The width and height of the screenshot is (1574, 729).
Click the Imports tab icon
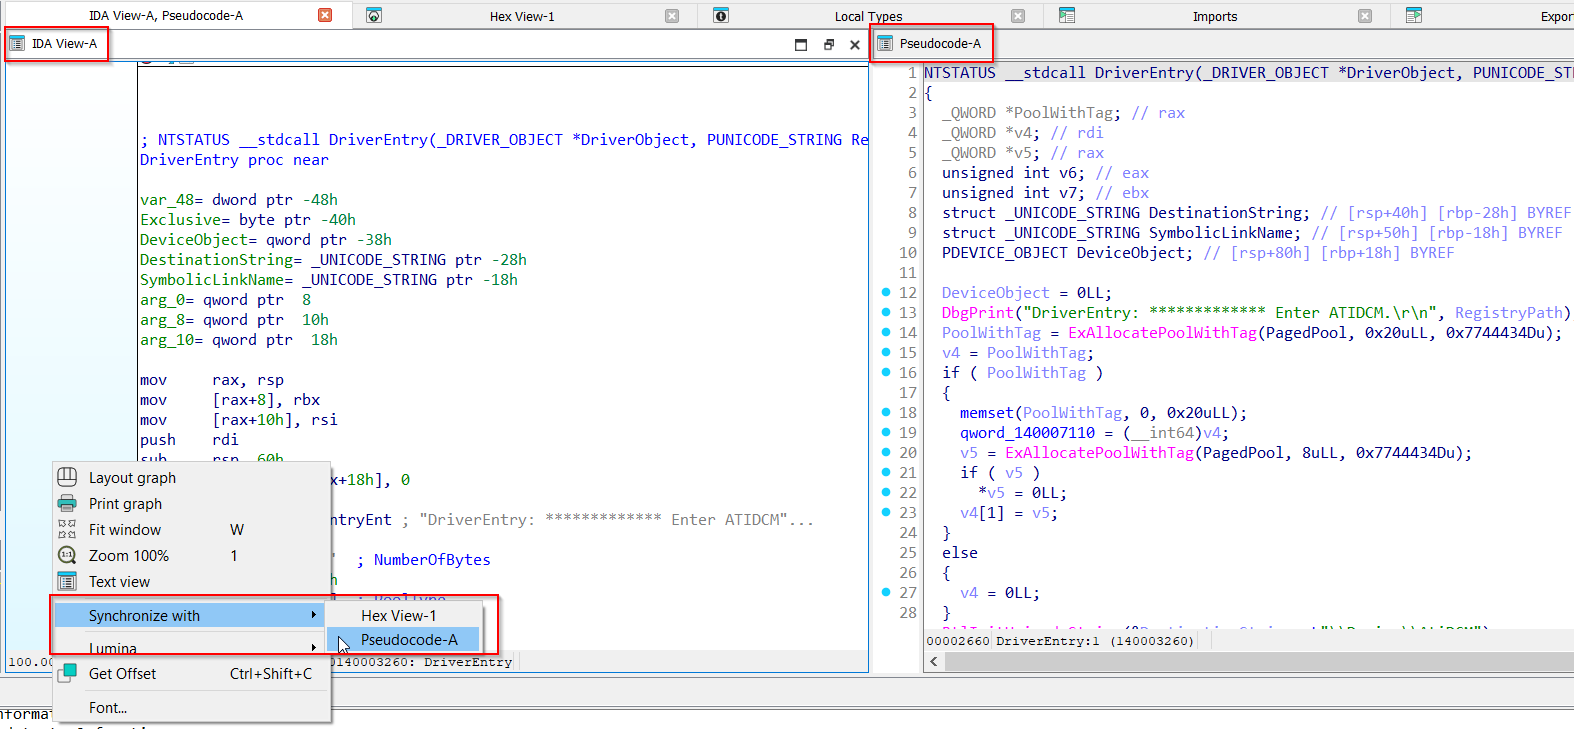tap(1067, 16)
